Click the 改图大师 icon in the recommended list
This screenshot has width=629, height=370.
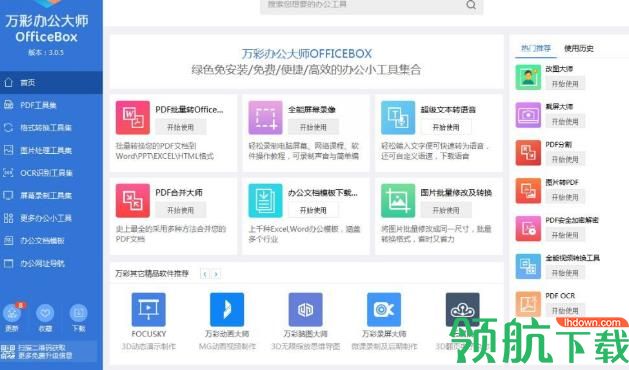pos(528,77)
